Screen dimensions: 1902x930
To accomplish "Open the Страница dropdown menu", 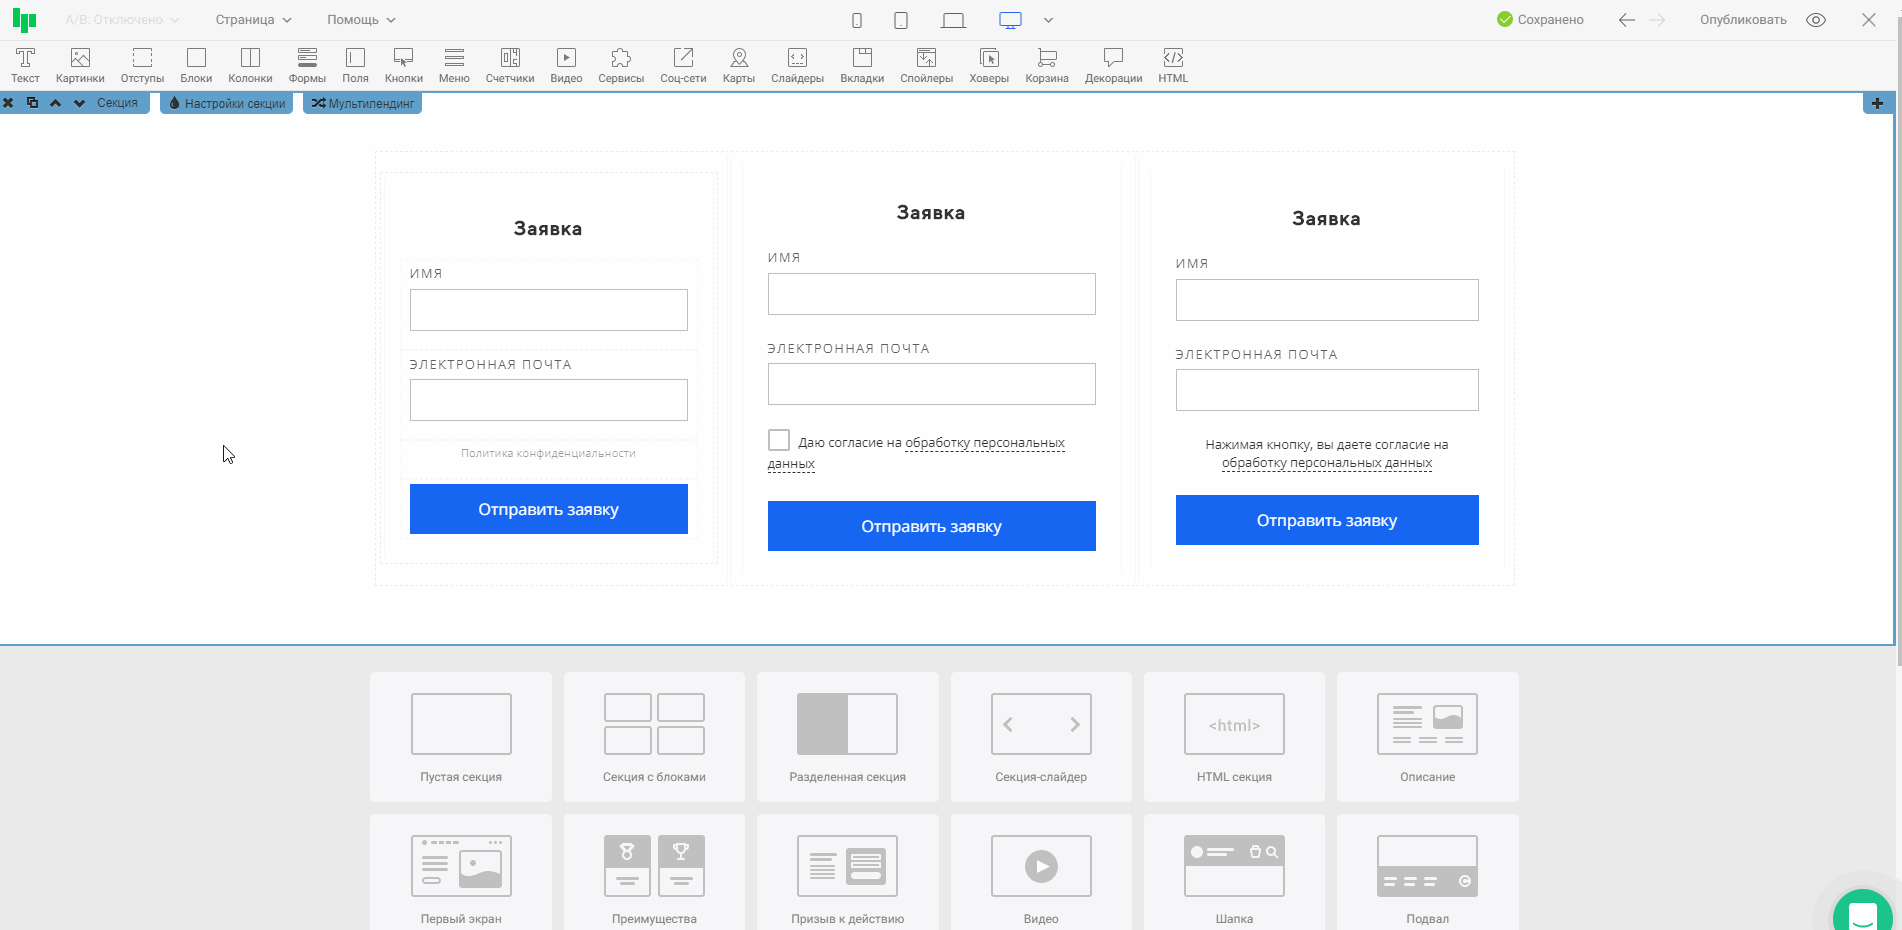I will (x=253, y=20).
